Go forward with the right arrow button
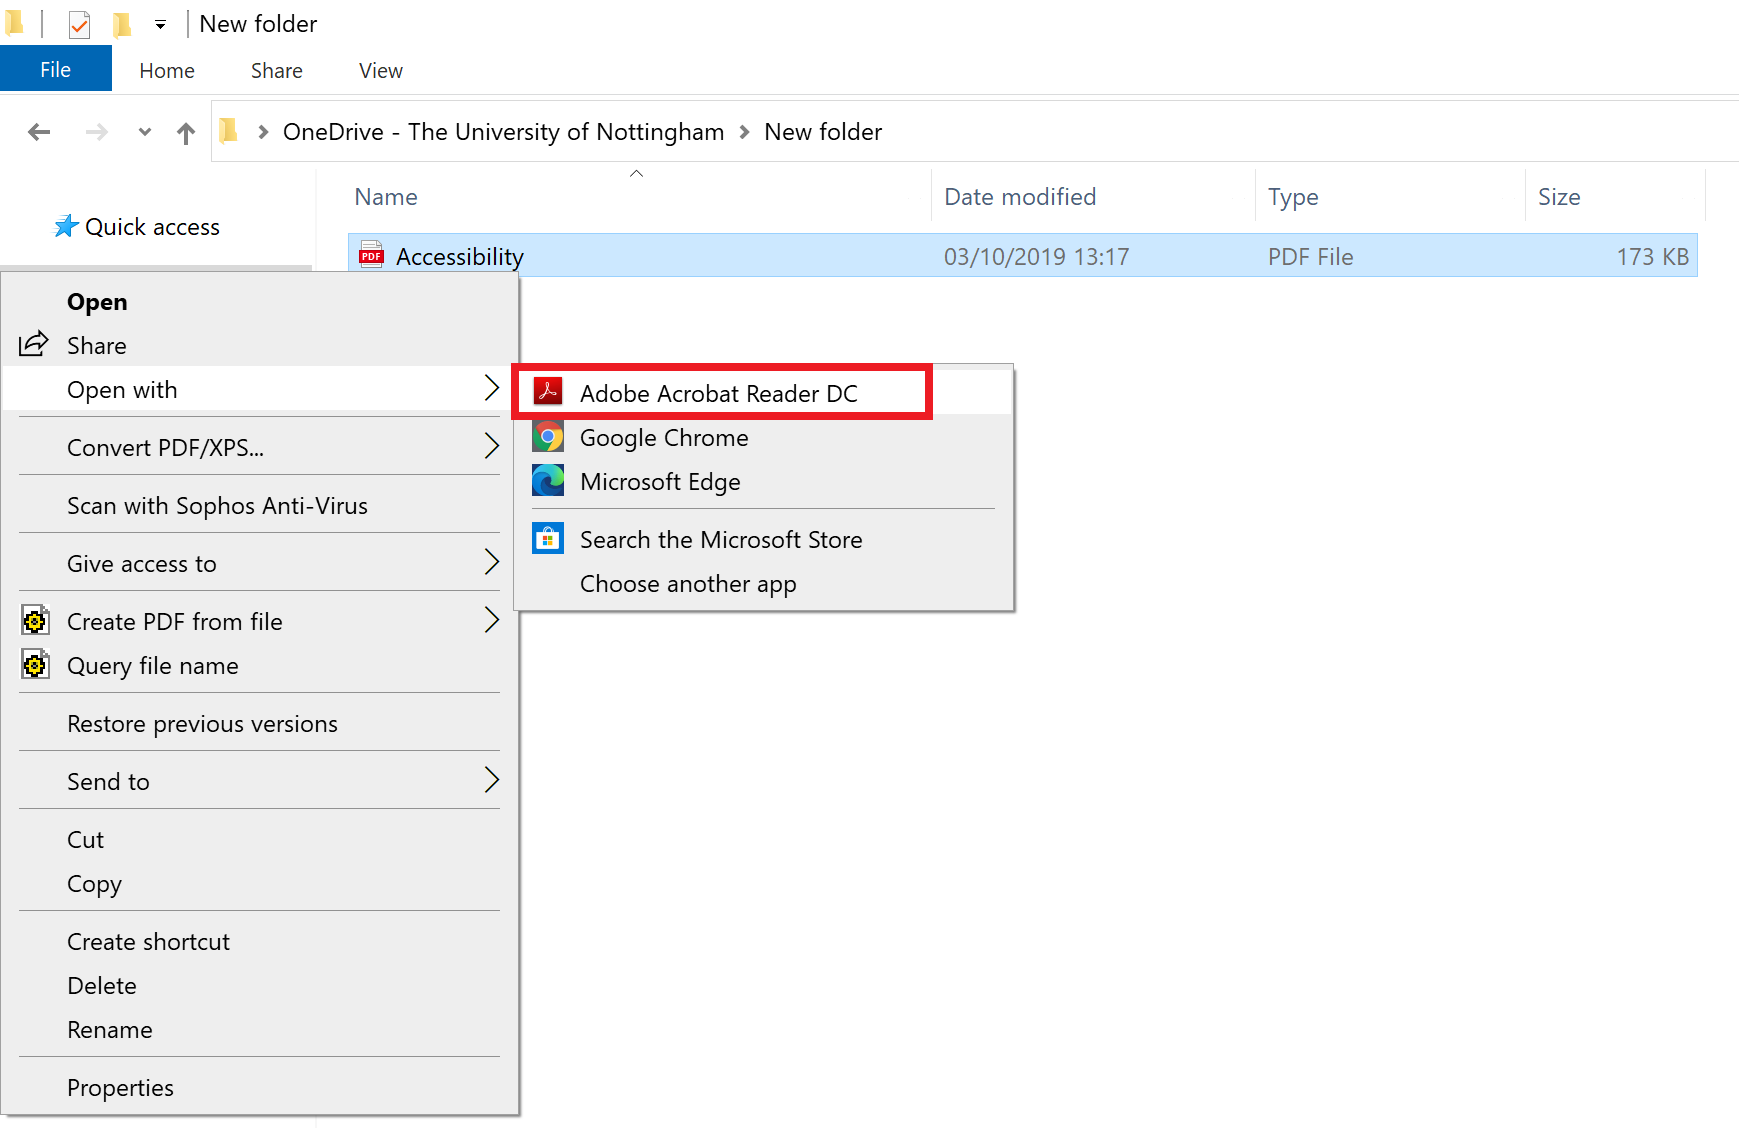The image size is (1739, 1128). 96,132
